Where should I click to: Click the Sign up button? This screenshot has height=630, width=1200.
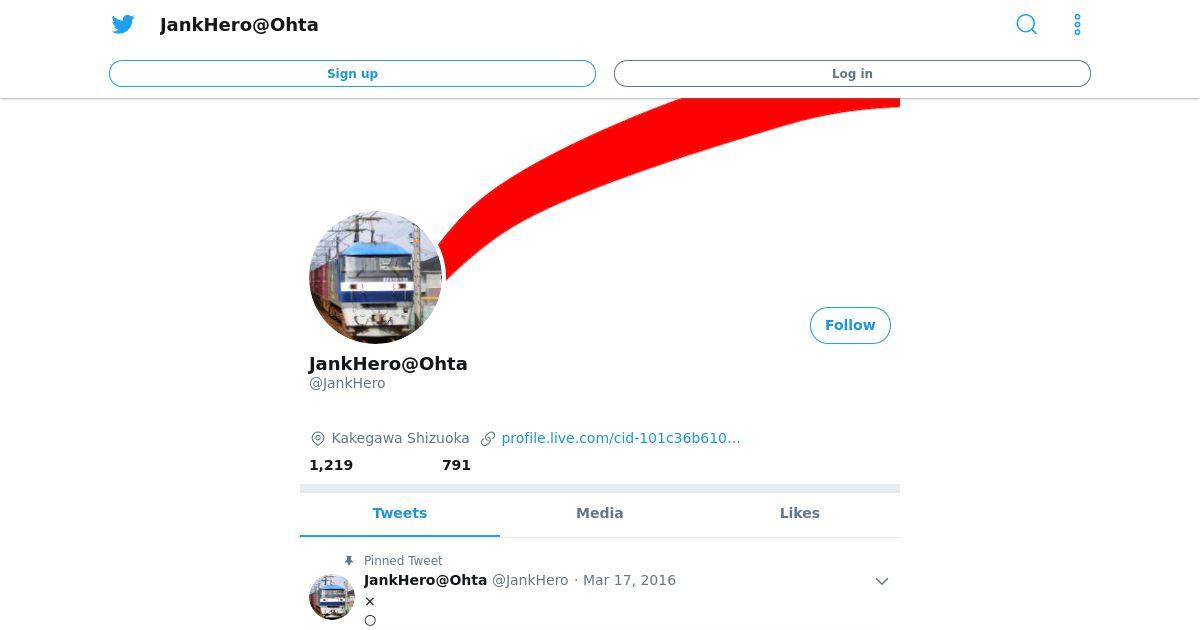coord(352,73)
